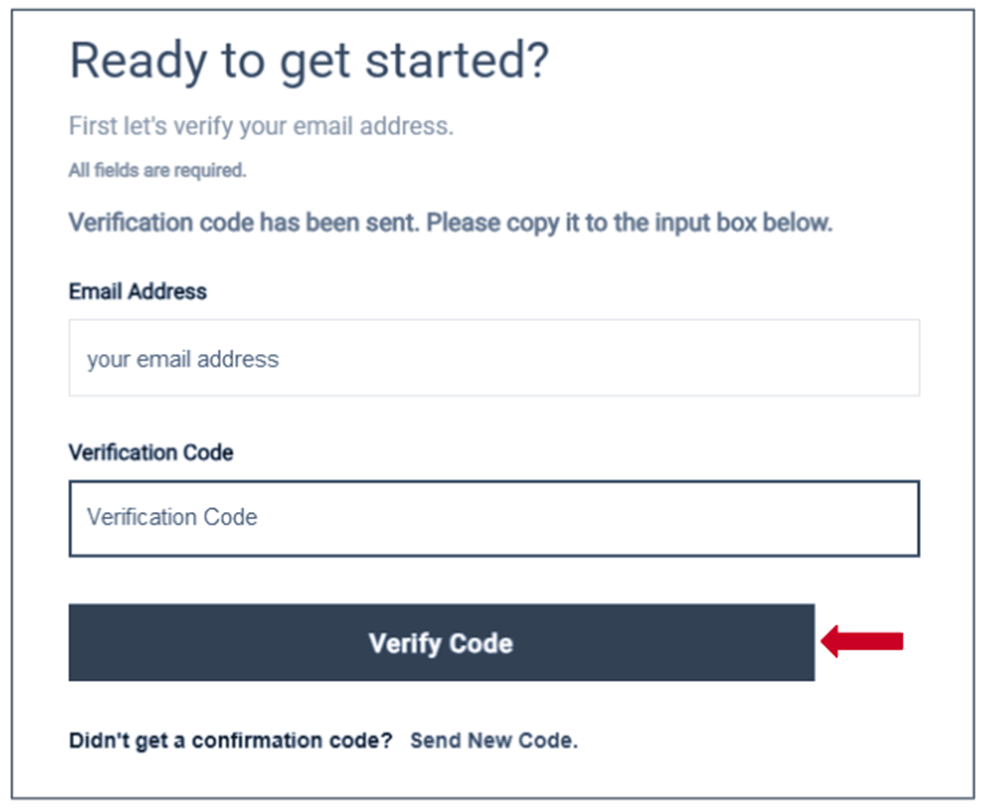This screenshot has height=811, width=986.
Task: Request a new confirmation code
Action: (493, 741)
